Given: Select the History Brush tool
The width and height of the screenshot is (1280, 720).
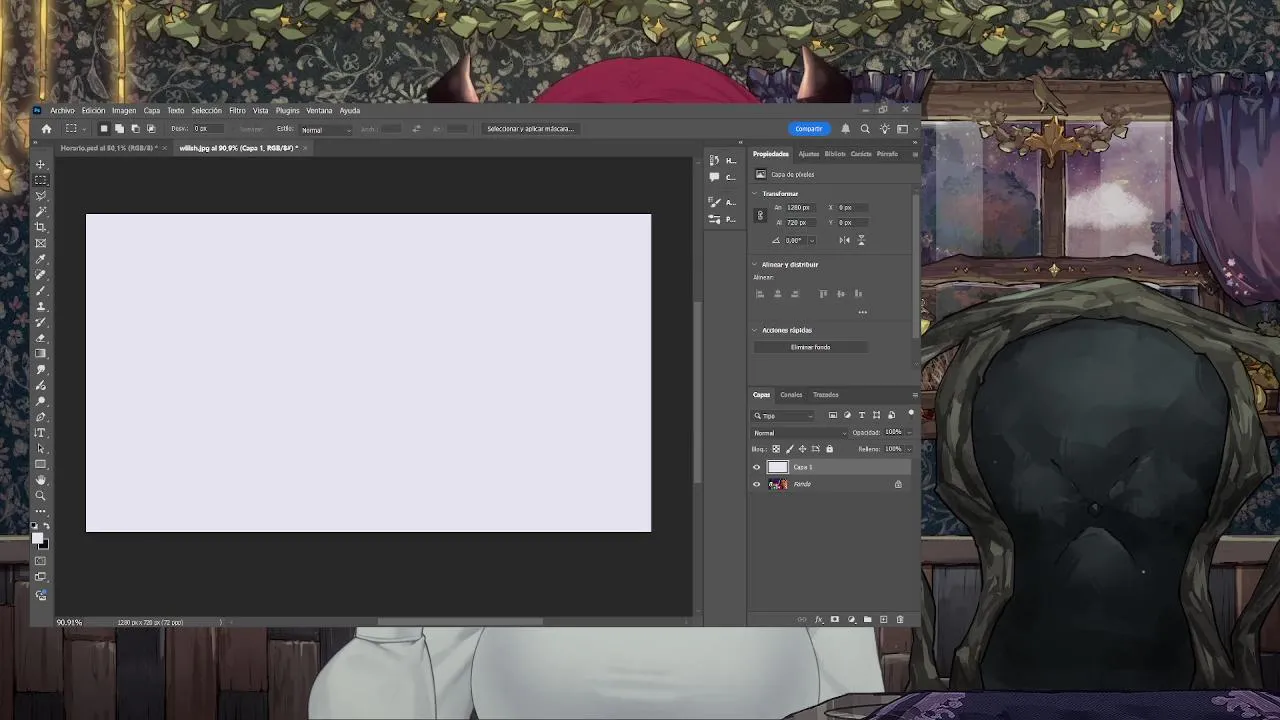Looking at the screenshot, I should [x=40, y=322].
